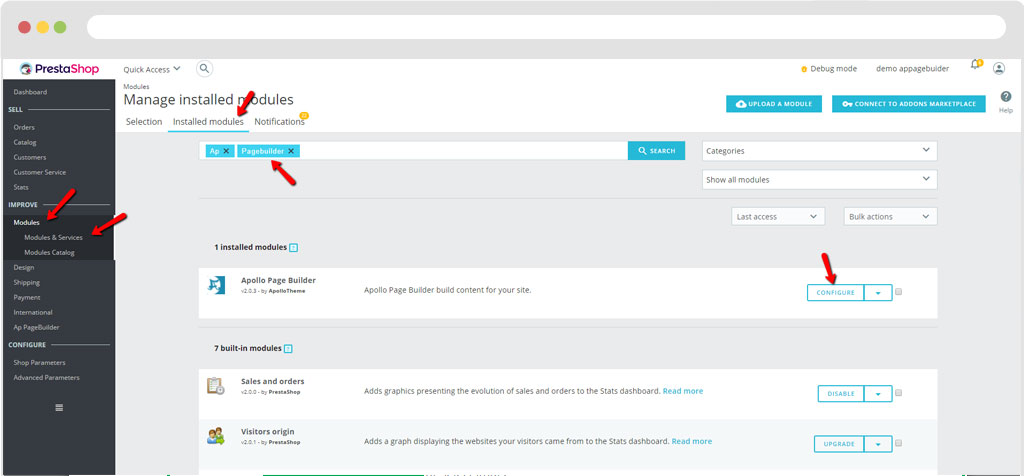This screenshot has width=1024, height=476.
Task: Open the Categories dropdown
Action: click(x=820, y=151)
